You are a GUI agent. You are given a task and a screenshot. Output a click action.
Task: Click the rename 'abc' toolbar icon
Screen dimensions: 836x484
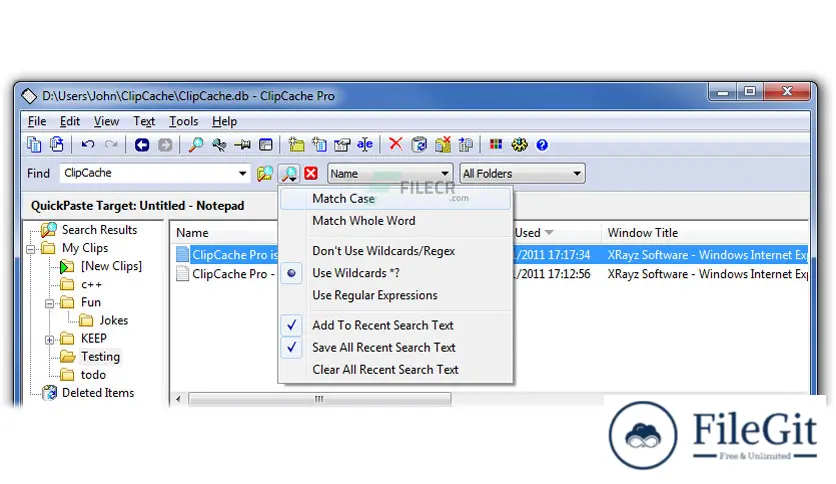point(365,144)
